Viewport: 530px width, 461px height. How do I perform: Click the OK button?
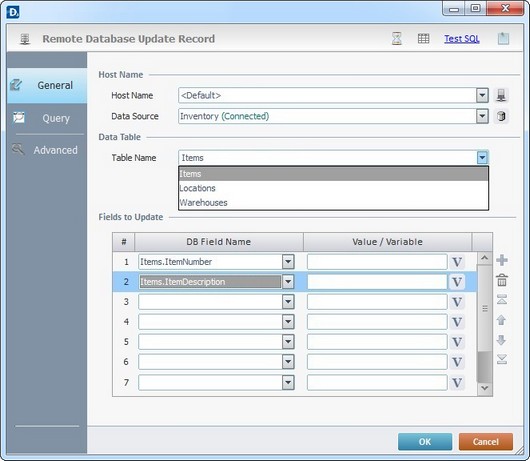pyautogui.click(x=425, y=442)
